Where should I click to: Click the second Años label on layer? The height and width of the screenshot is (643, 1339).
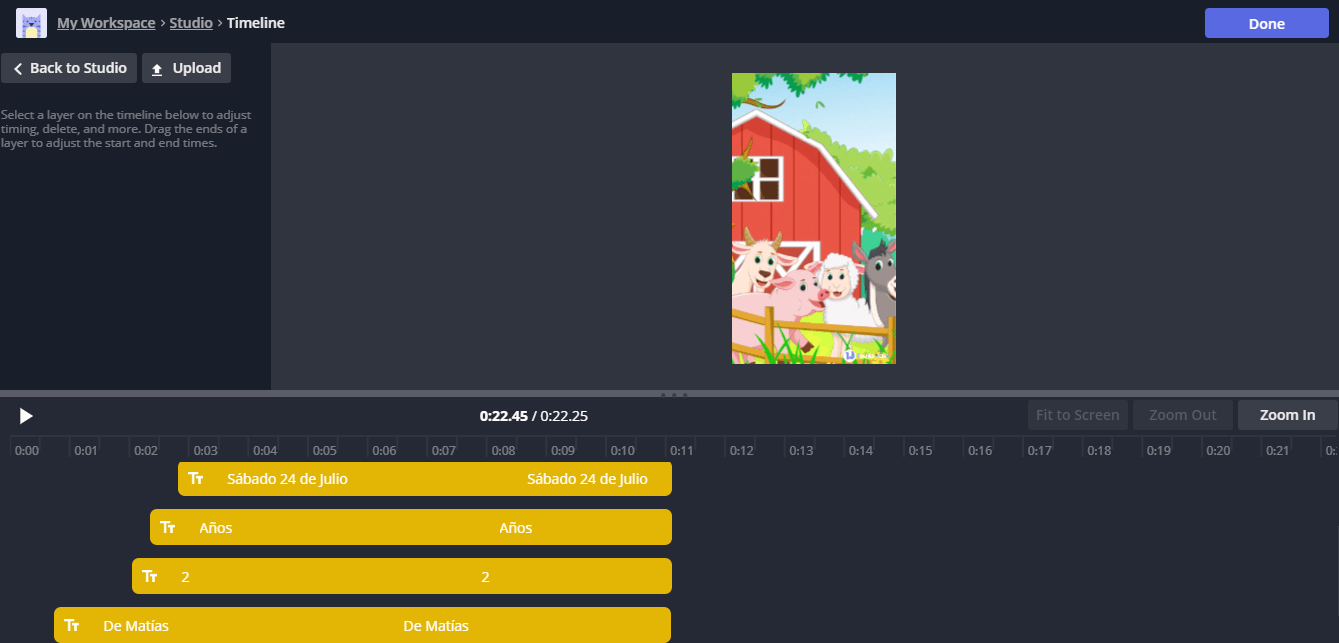click(x=515, y=528)
